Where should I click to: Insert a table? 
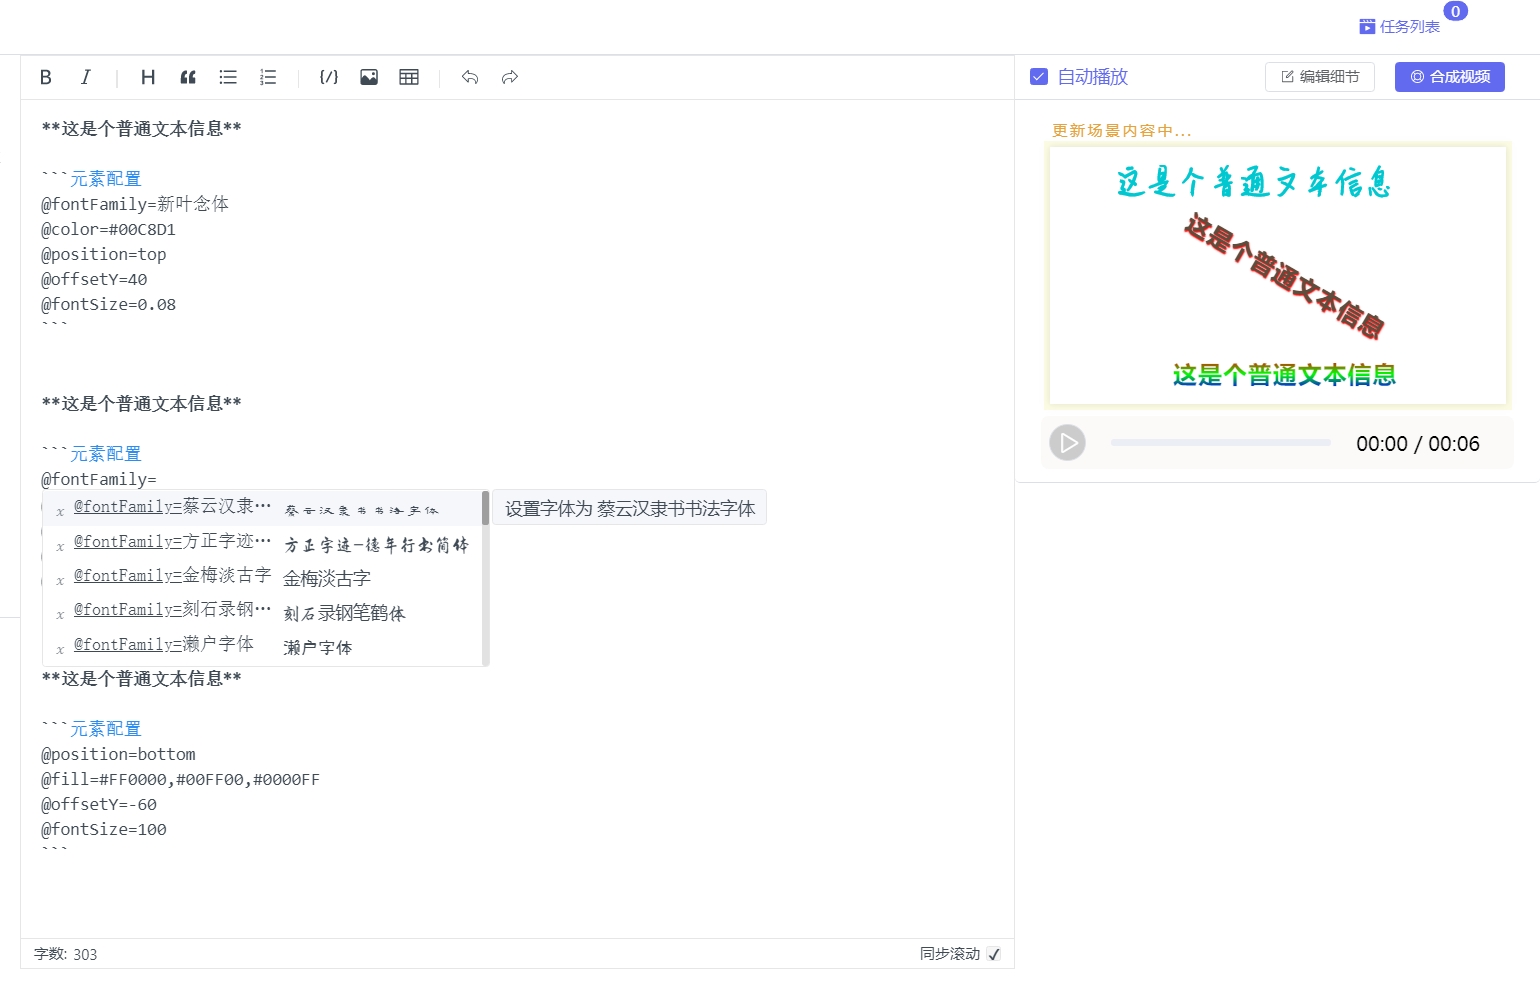[x=409, y=77]
